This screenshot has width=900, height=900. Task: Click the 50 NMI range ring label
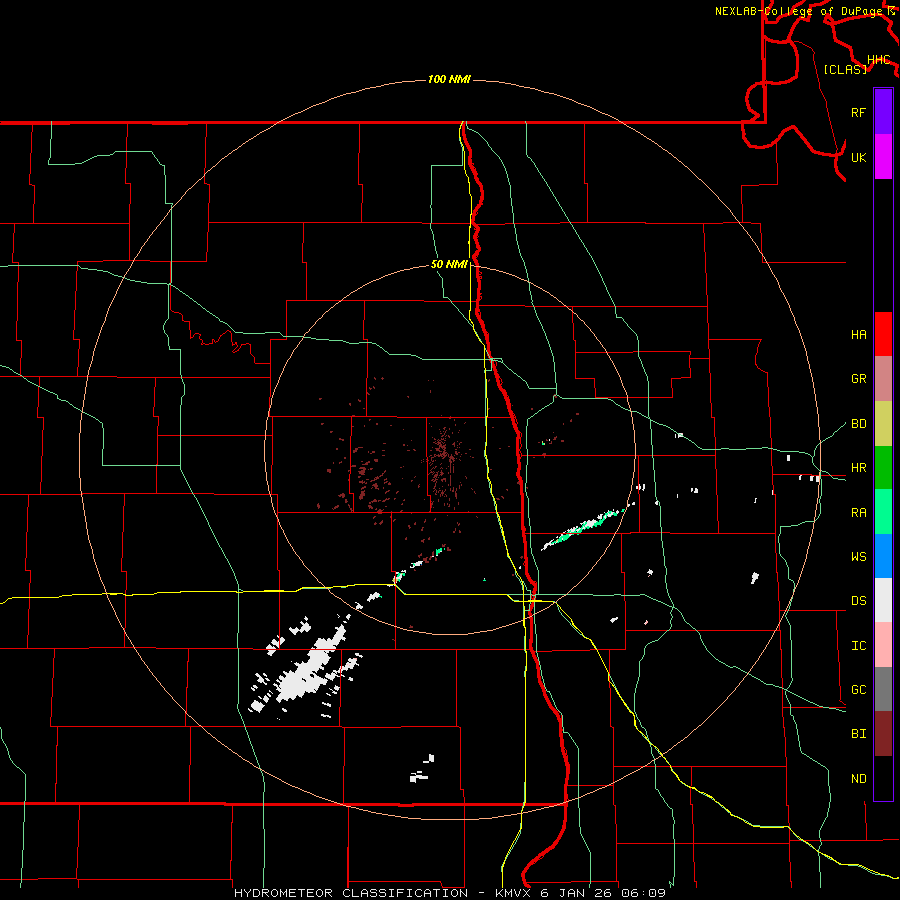449,264
